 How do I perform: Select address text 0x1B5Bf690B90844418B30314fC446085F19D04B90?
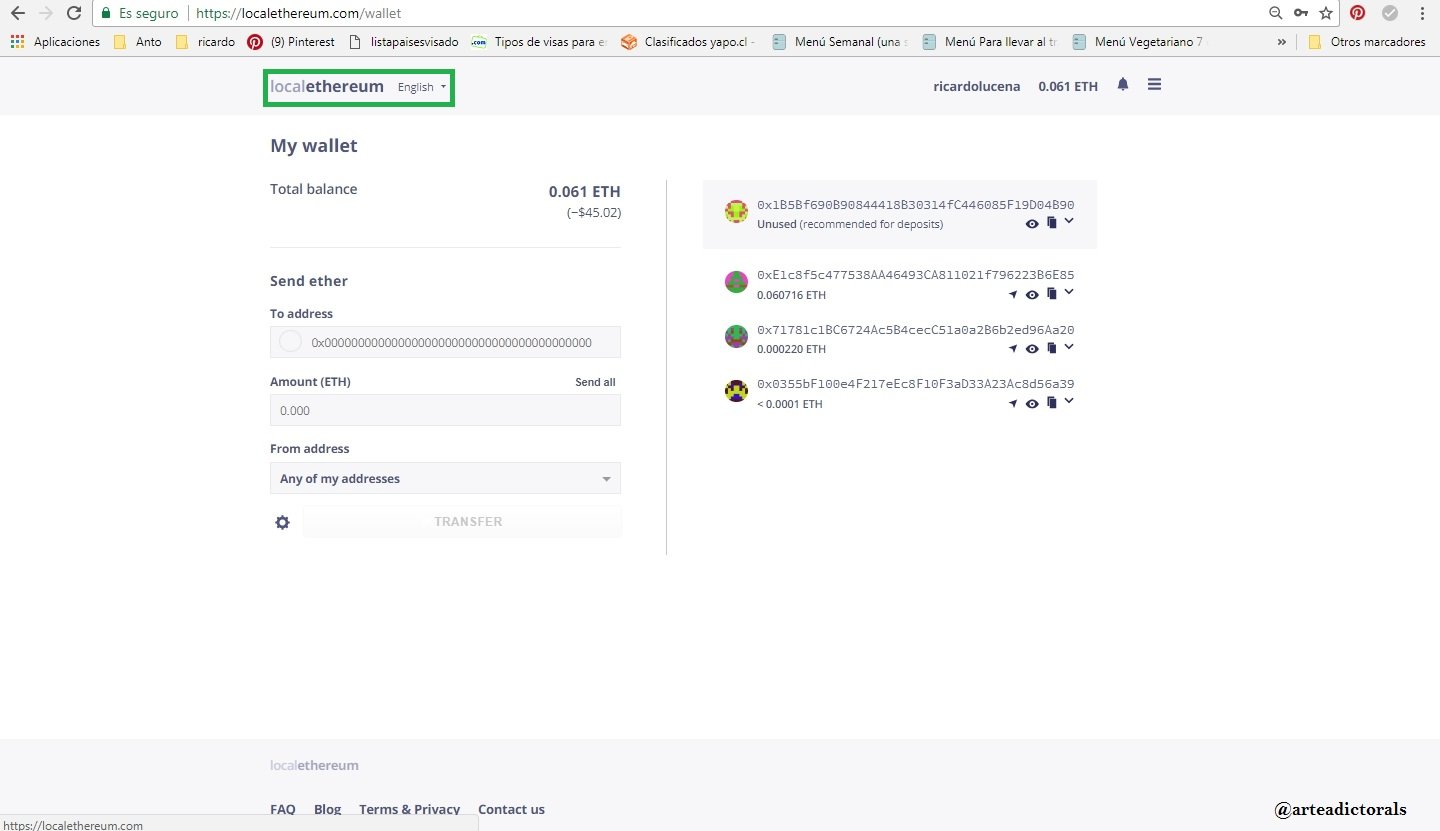pyautogui.click(x=915, y=204)
